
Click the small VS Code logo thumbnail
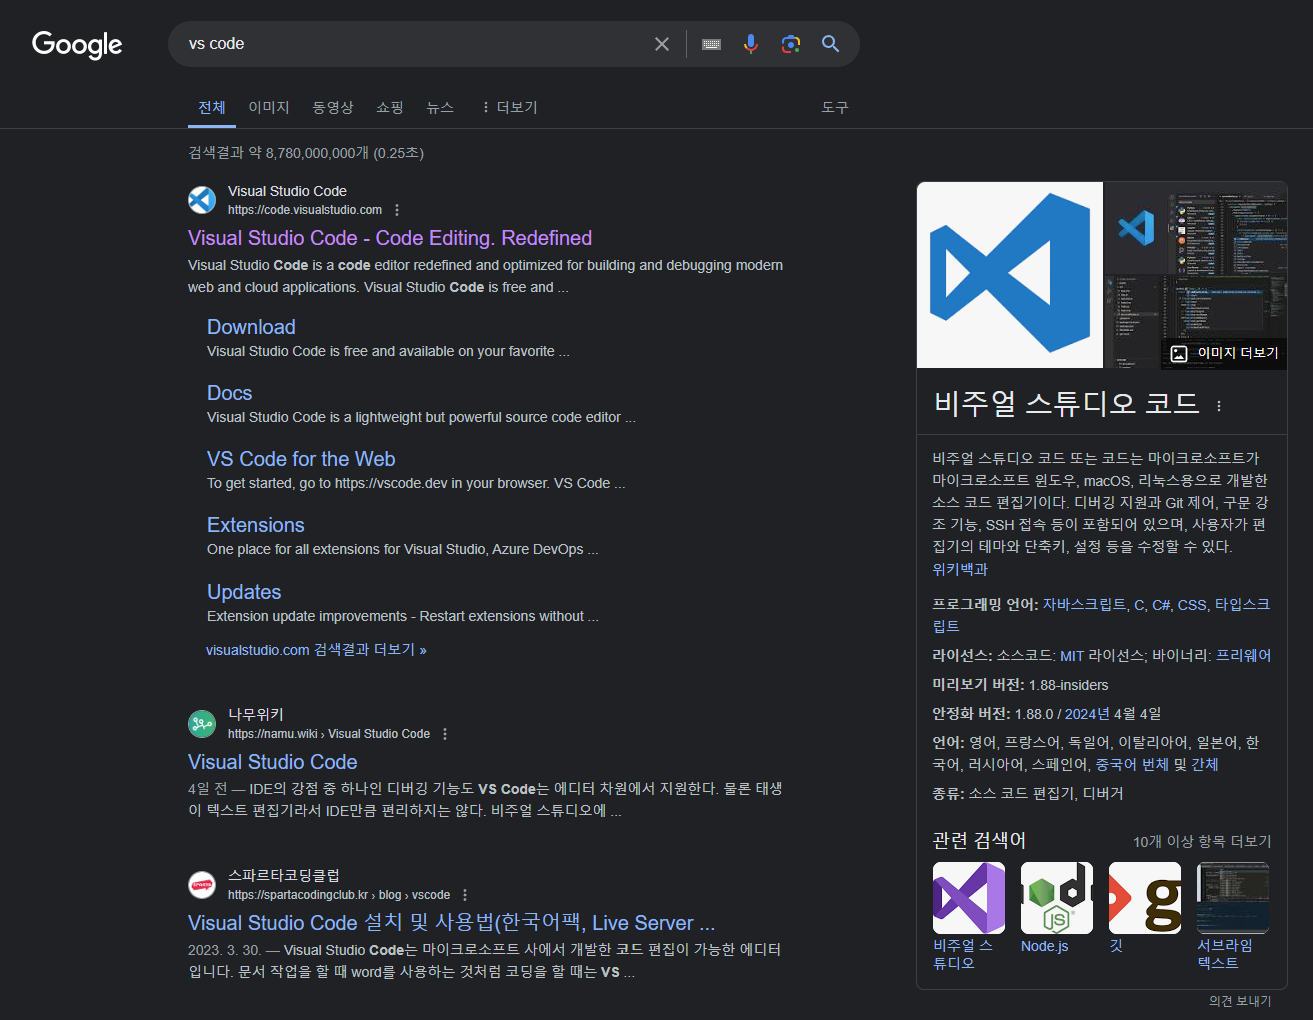(x=1136, y=228)
